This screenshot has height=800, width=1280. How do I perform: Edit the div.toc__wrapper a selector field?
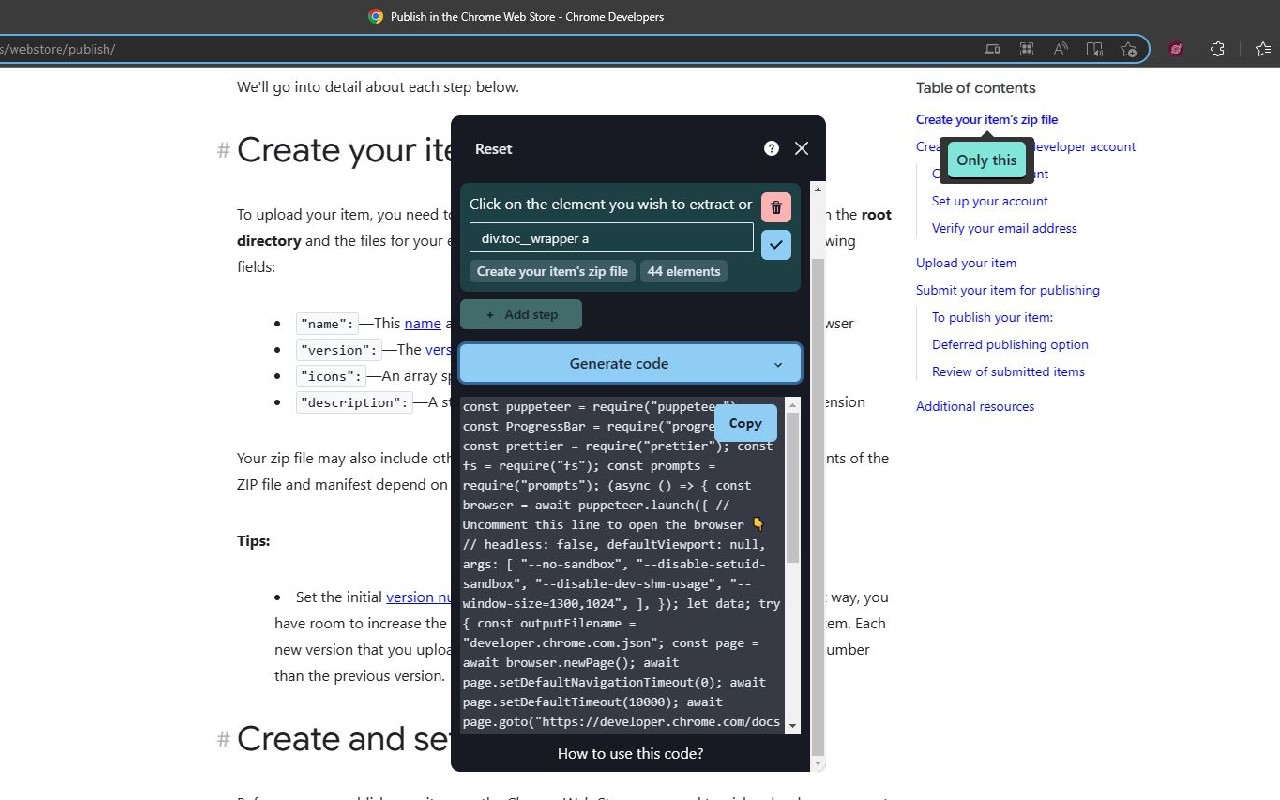pyautogui.click(x=611, y=238)
